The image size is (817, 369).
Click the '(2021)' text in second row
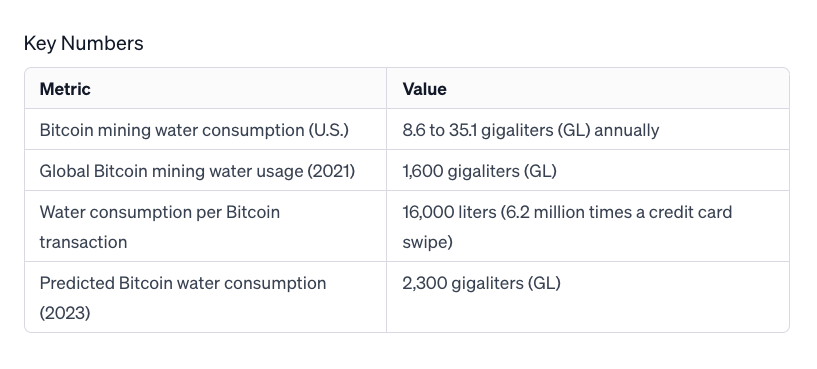click(331, 171)
